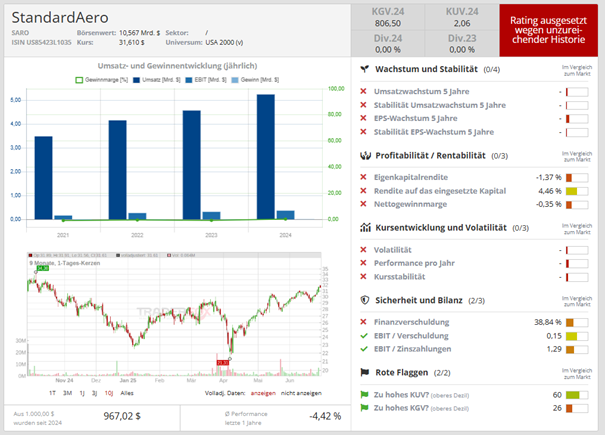Click the red X beside Rendite auf das eingesetzte Kapital
Screen dimensions: 605x435
coord(363,191)
